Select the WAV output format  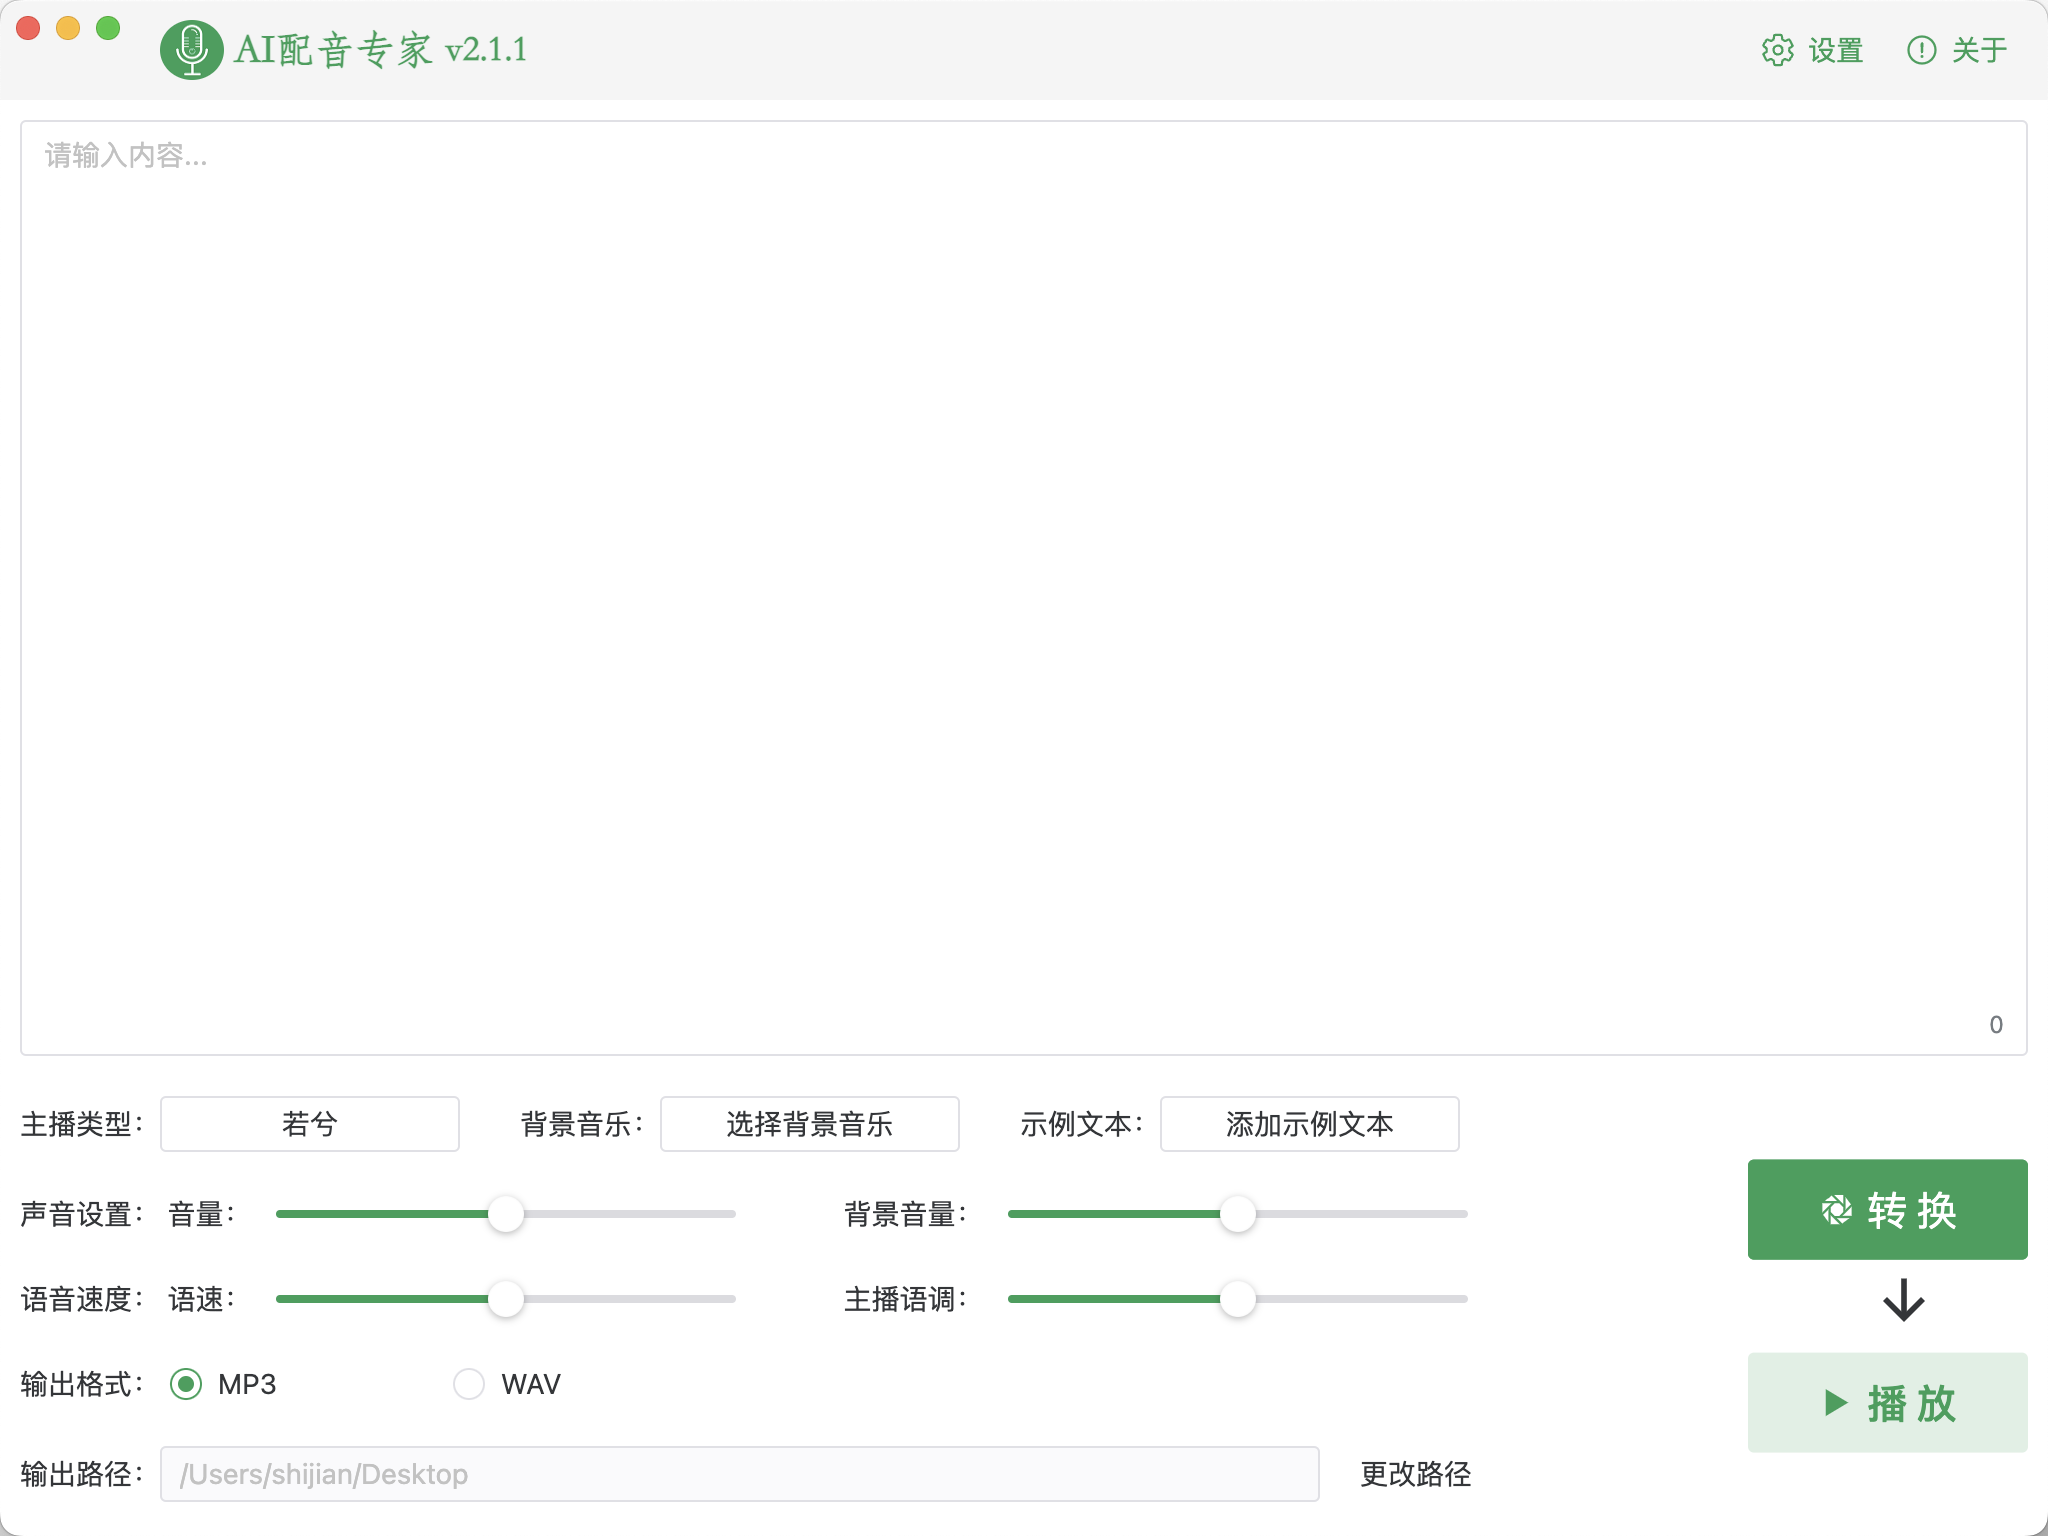pos(469,1384)
